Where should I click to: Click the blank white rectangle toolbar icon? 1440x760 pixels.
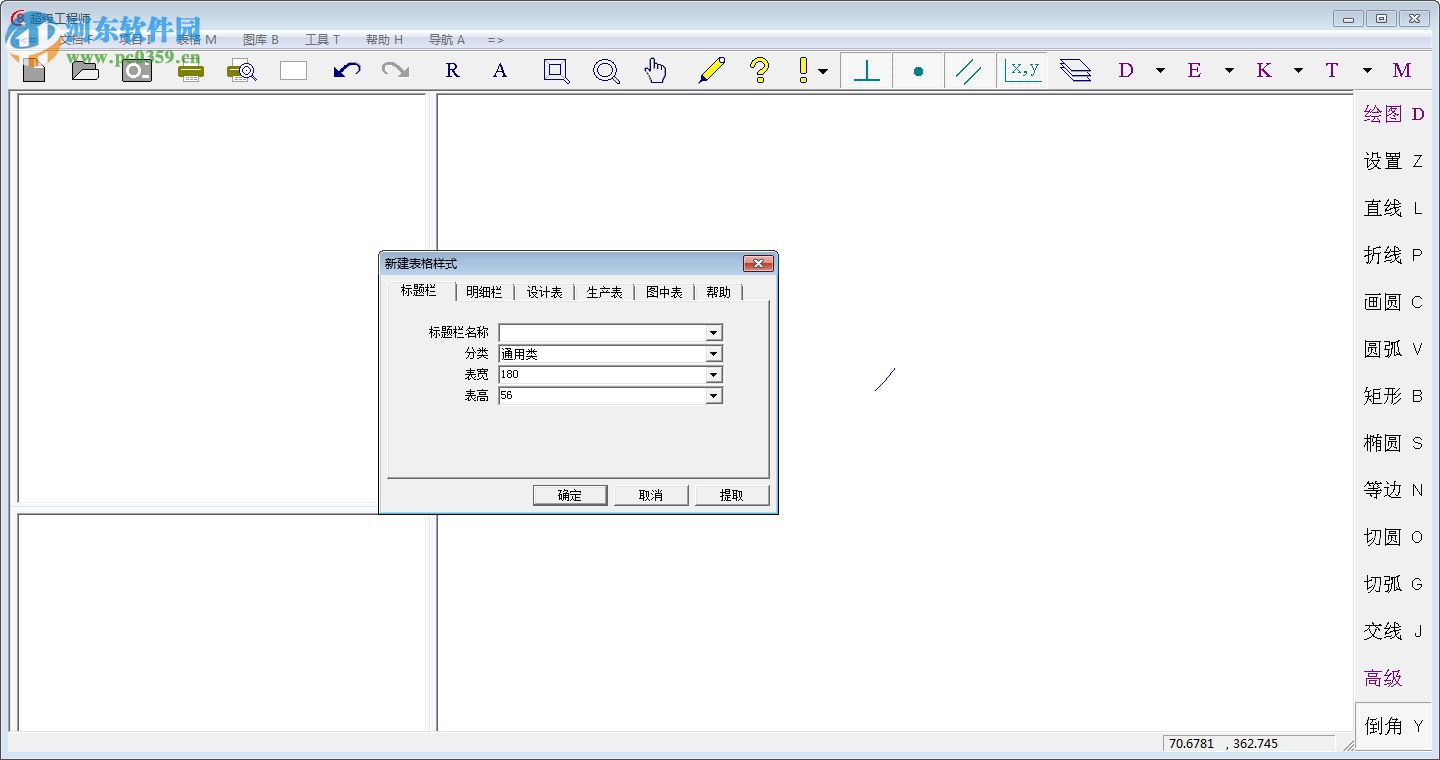click(293, 70)
